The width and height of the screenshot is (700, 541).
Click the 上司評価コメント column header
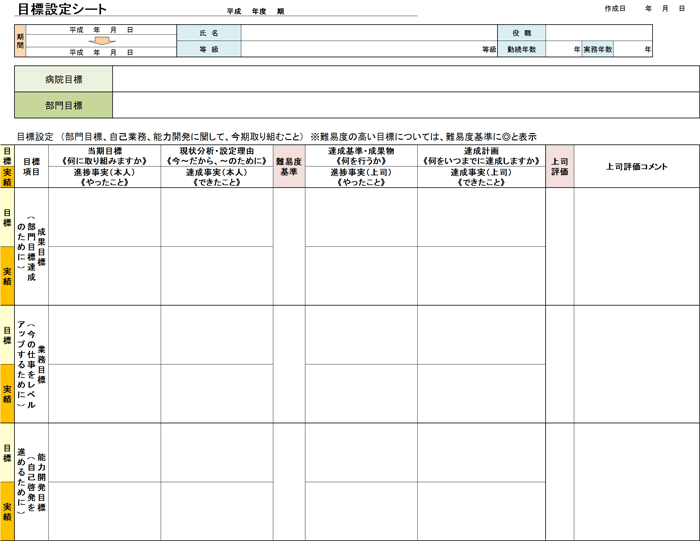coord(636,166)
